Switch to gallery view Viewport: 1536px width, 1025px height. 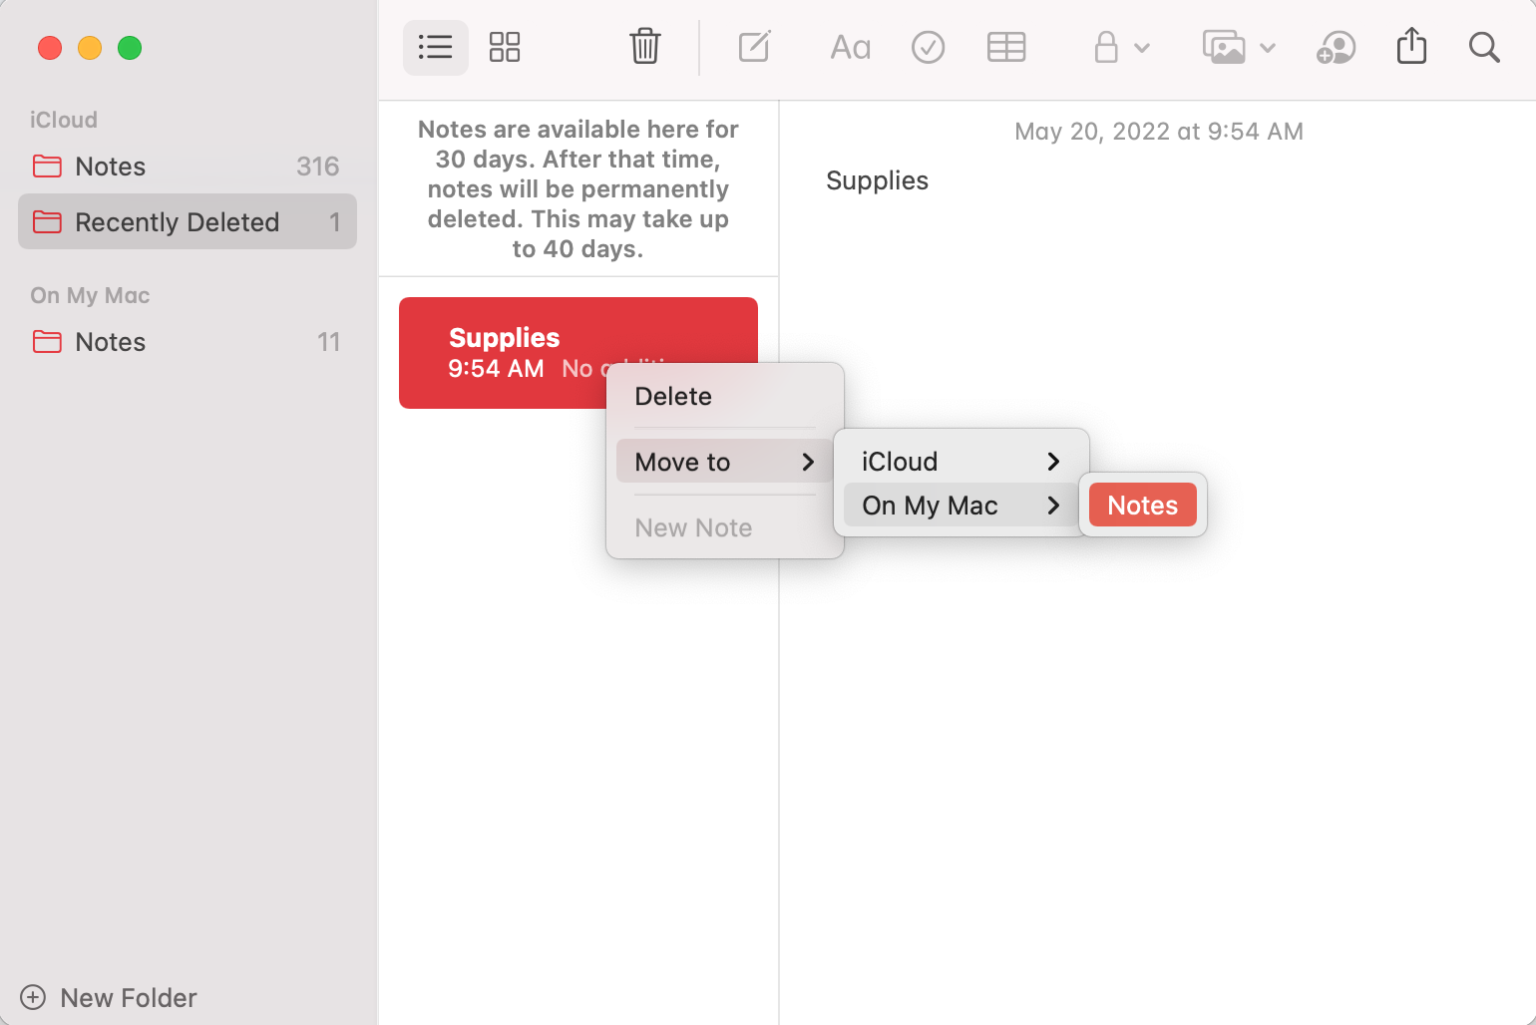505,47
